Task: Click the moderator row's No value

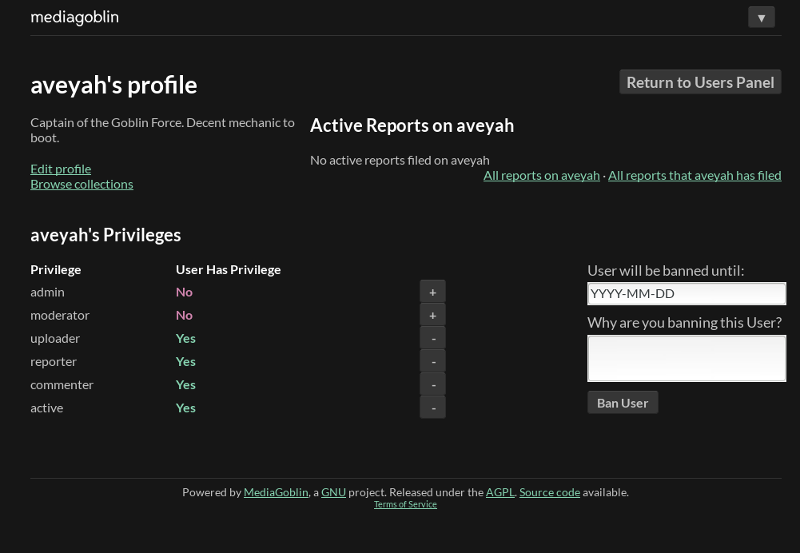Action: [x=184, y=315]
